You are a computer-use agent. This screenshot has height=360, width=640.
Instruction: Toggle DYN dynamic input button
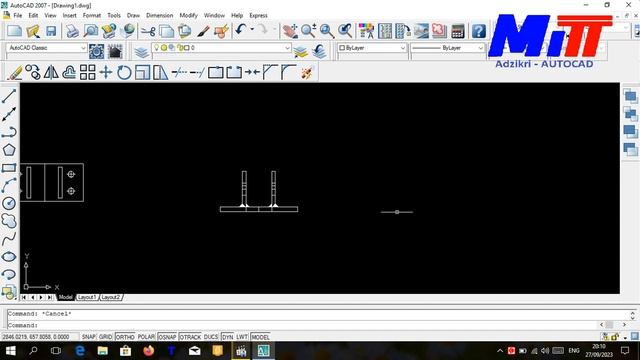tap(227, 337)
